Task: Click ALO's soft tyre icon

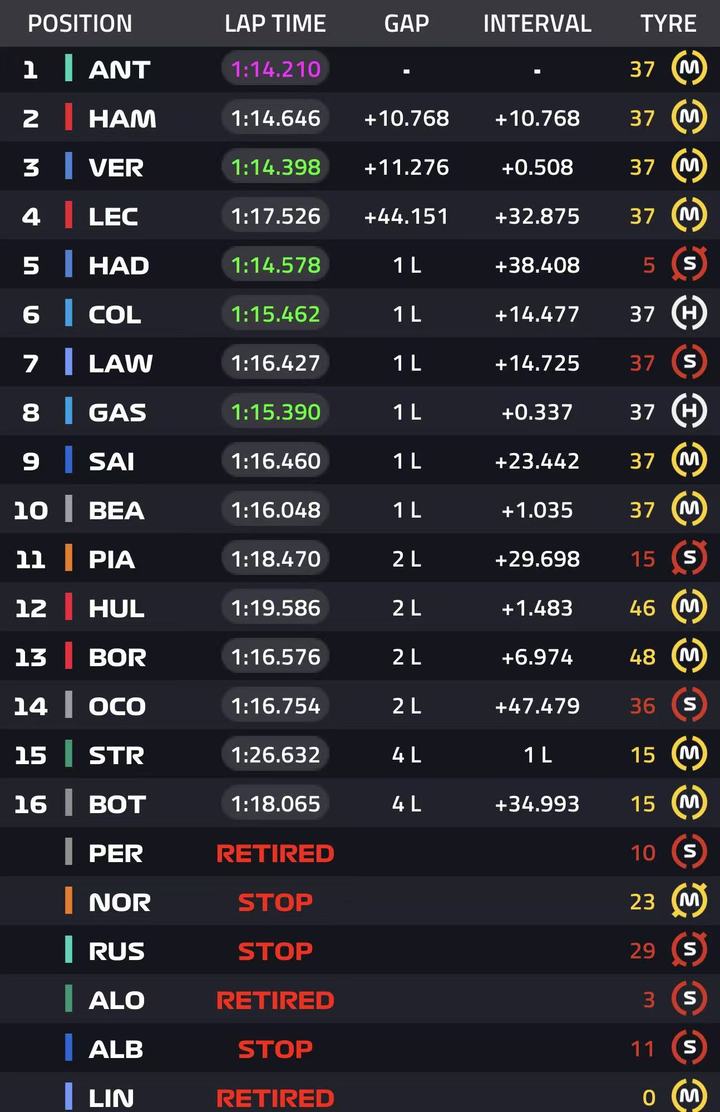Action: tap(689, 999)
